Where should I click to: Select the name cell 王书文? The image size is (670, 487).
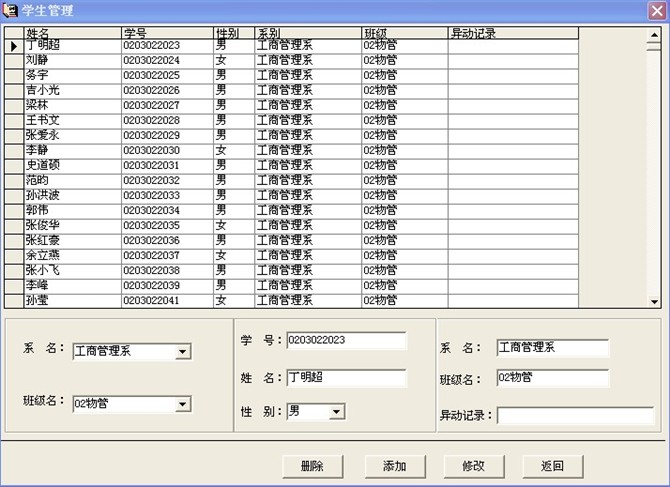click(73, 121)
